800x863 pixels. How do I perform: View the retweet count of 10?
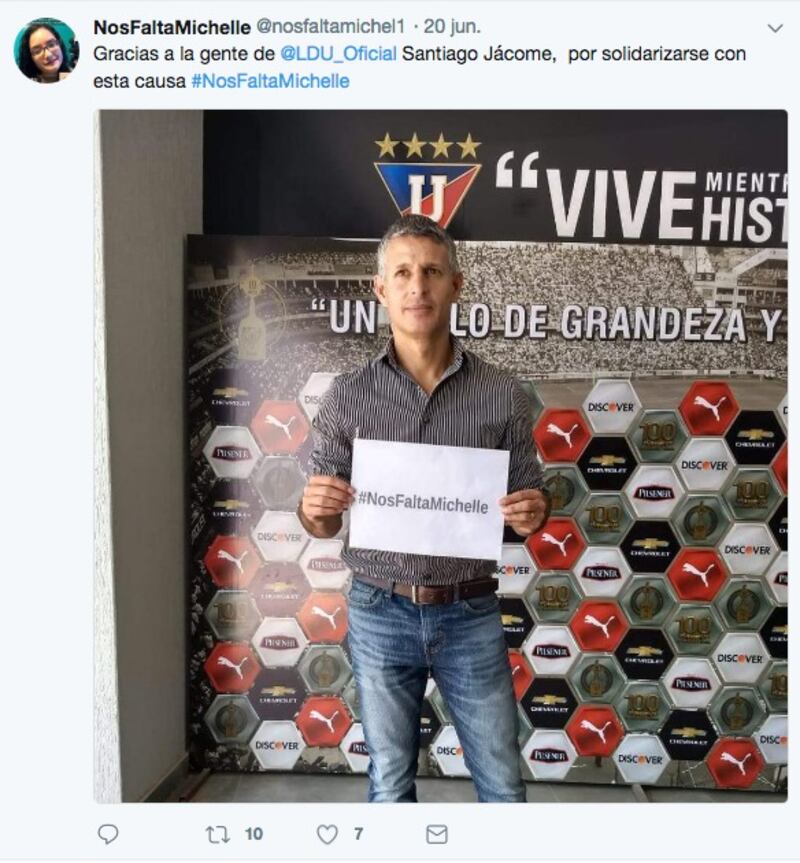254,834
